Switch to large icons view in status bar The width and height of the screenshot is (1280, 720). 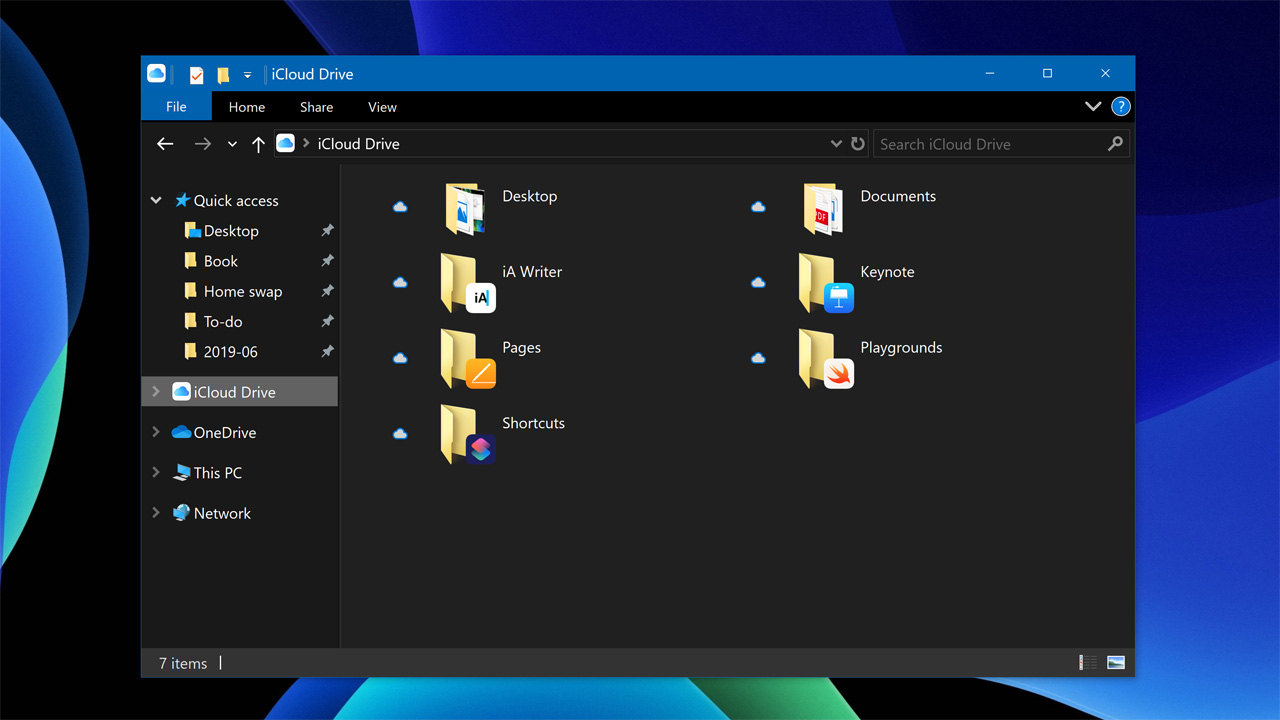1116,663
